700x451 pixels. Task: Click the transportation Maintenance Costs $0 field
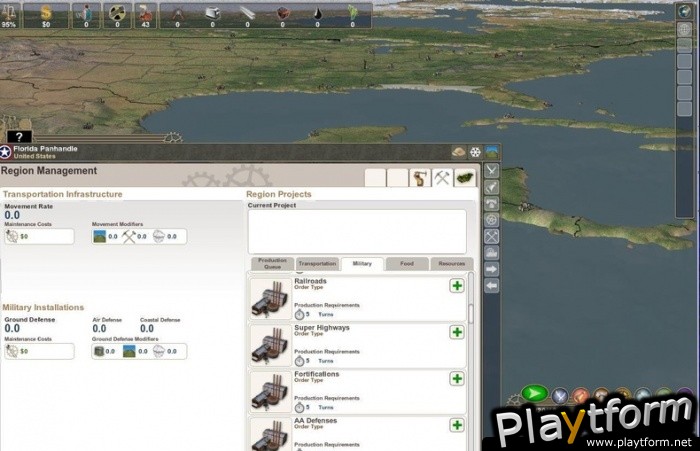tap(39, 236)
